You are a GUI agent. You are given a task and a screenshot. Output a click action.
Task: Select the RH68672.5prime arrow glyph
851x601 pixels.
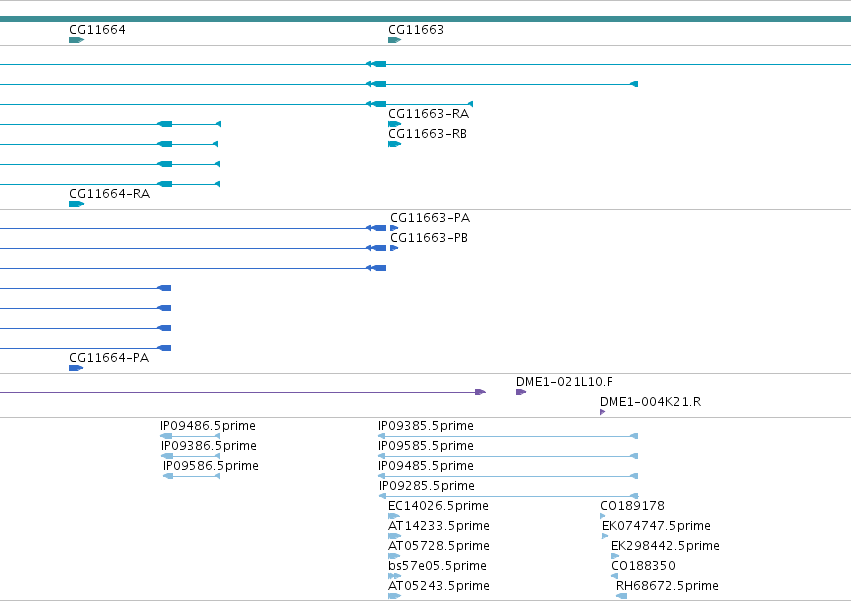point(621,596)
